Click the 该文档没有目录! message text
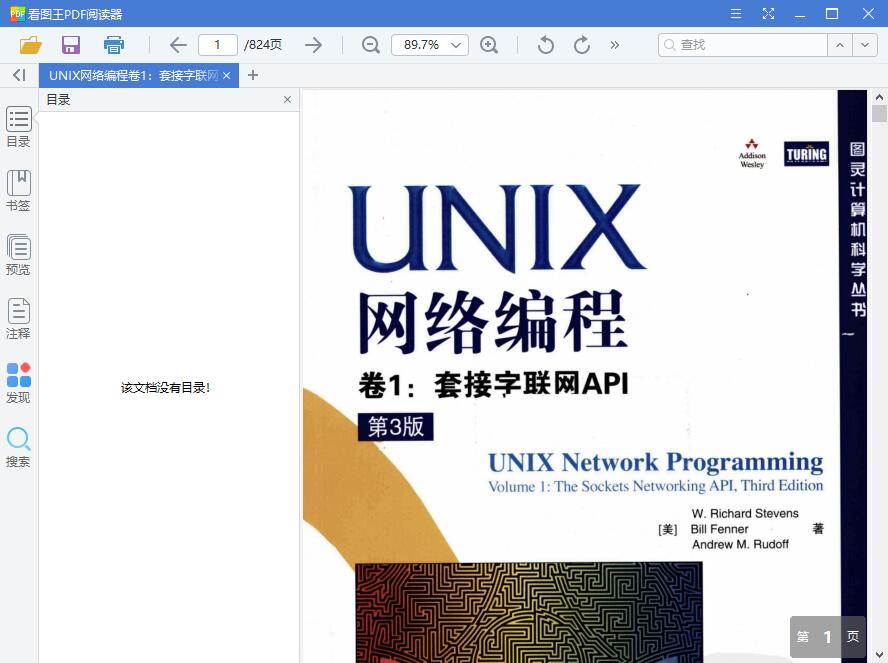Image resolution: width=888 pixels, height=663 pixels. (165, 388)
